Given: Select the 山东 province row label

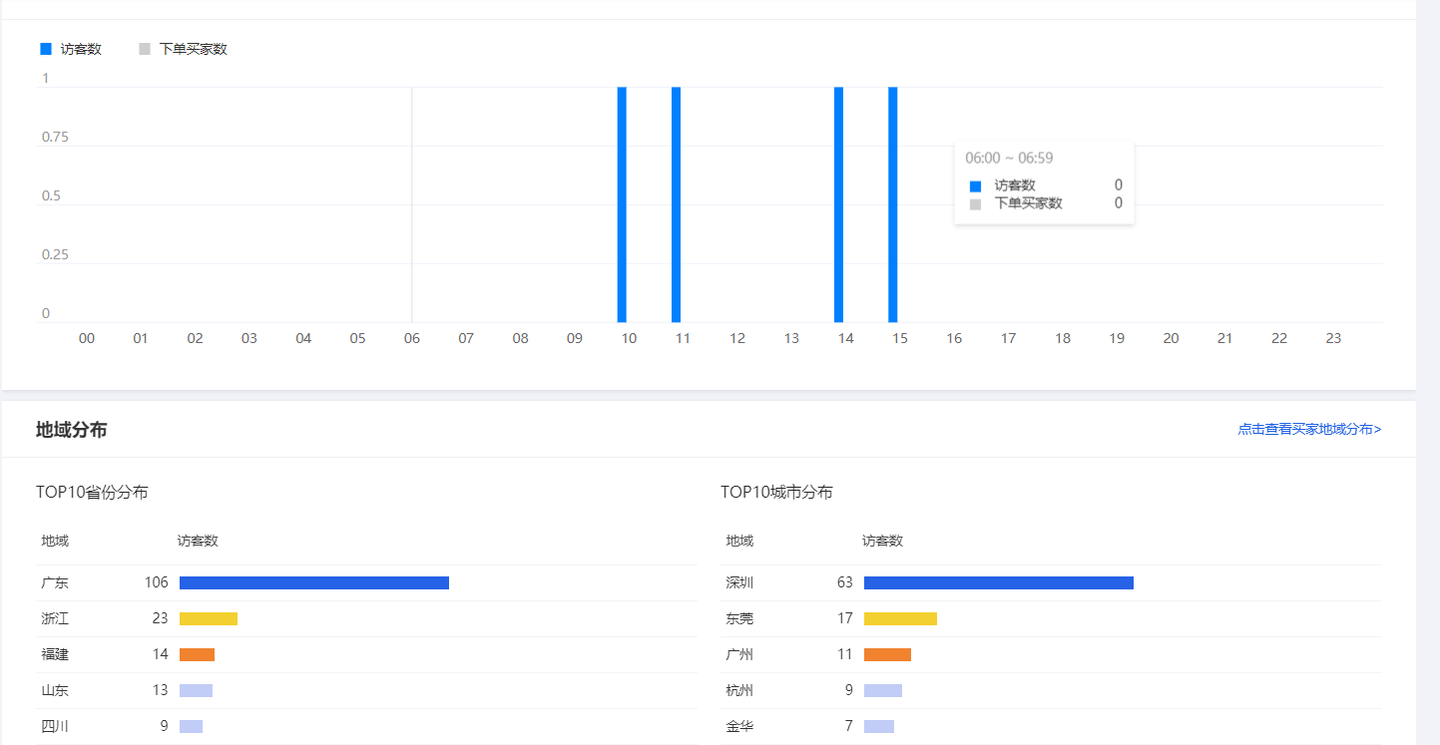Looking at the screenshot, I should coord(55,691).
